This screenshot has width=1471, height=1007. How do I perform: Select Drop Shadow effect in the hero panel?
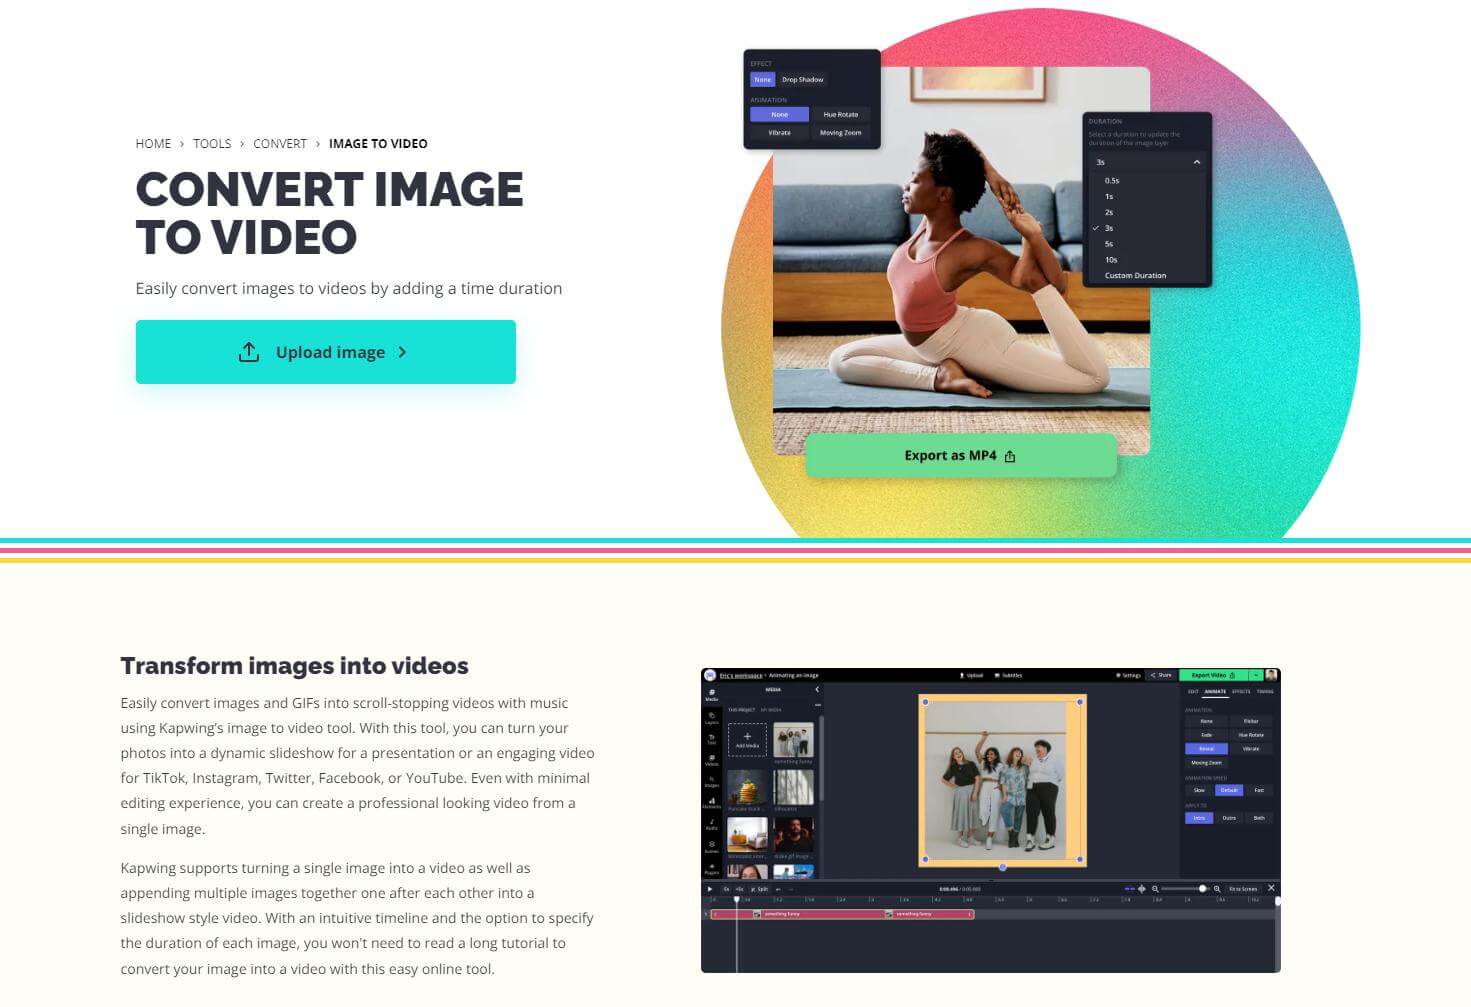coord(803,80)
